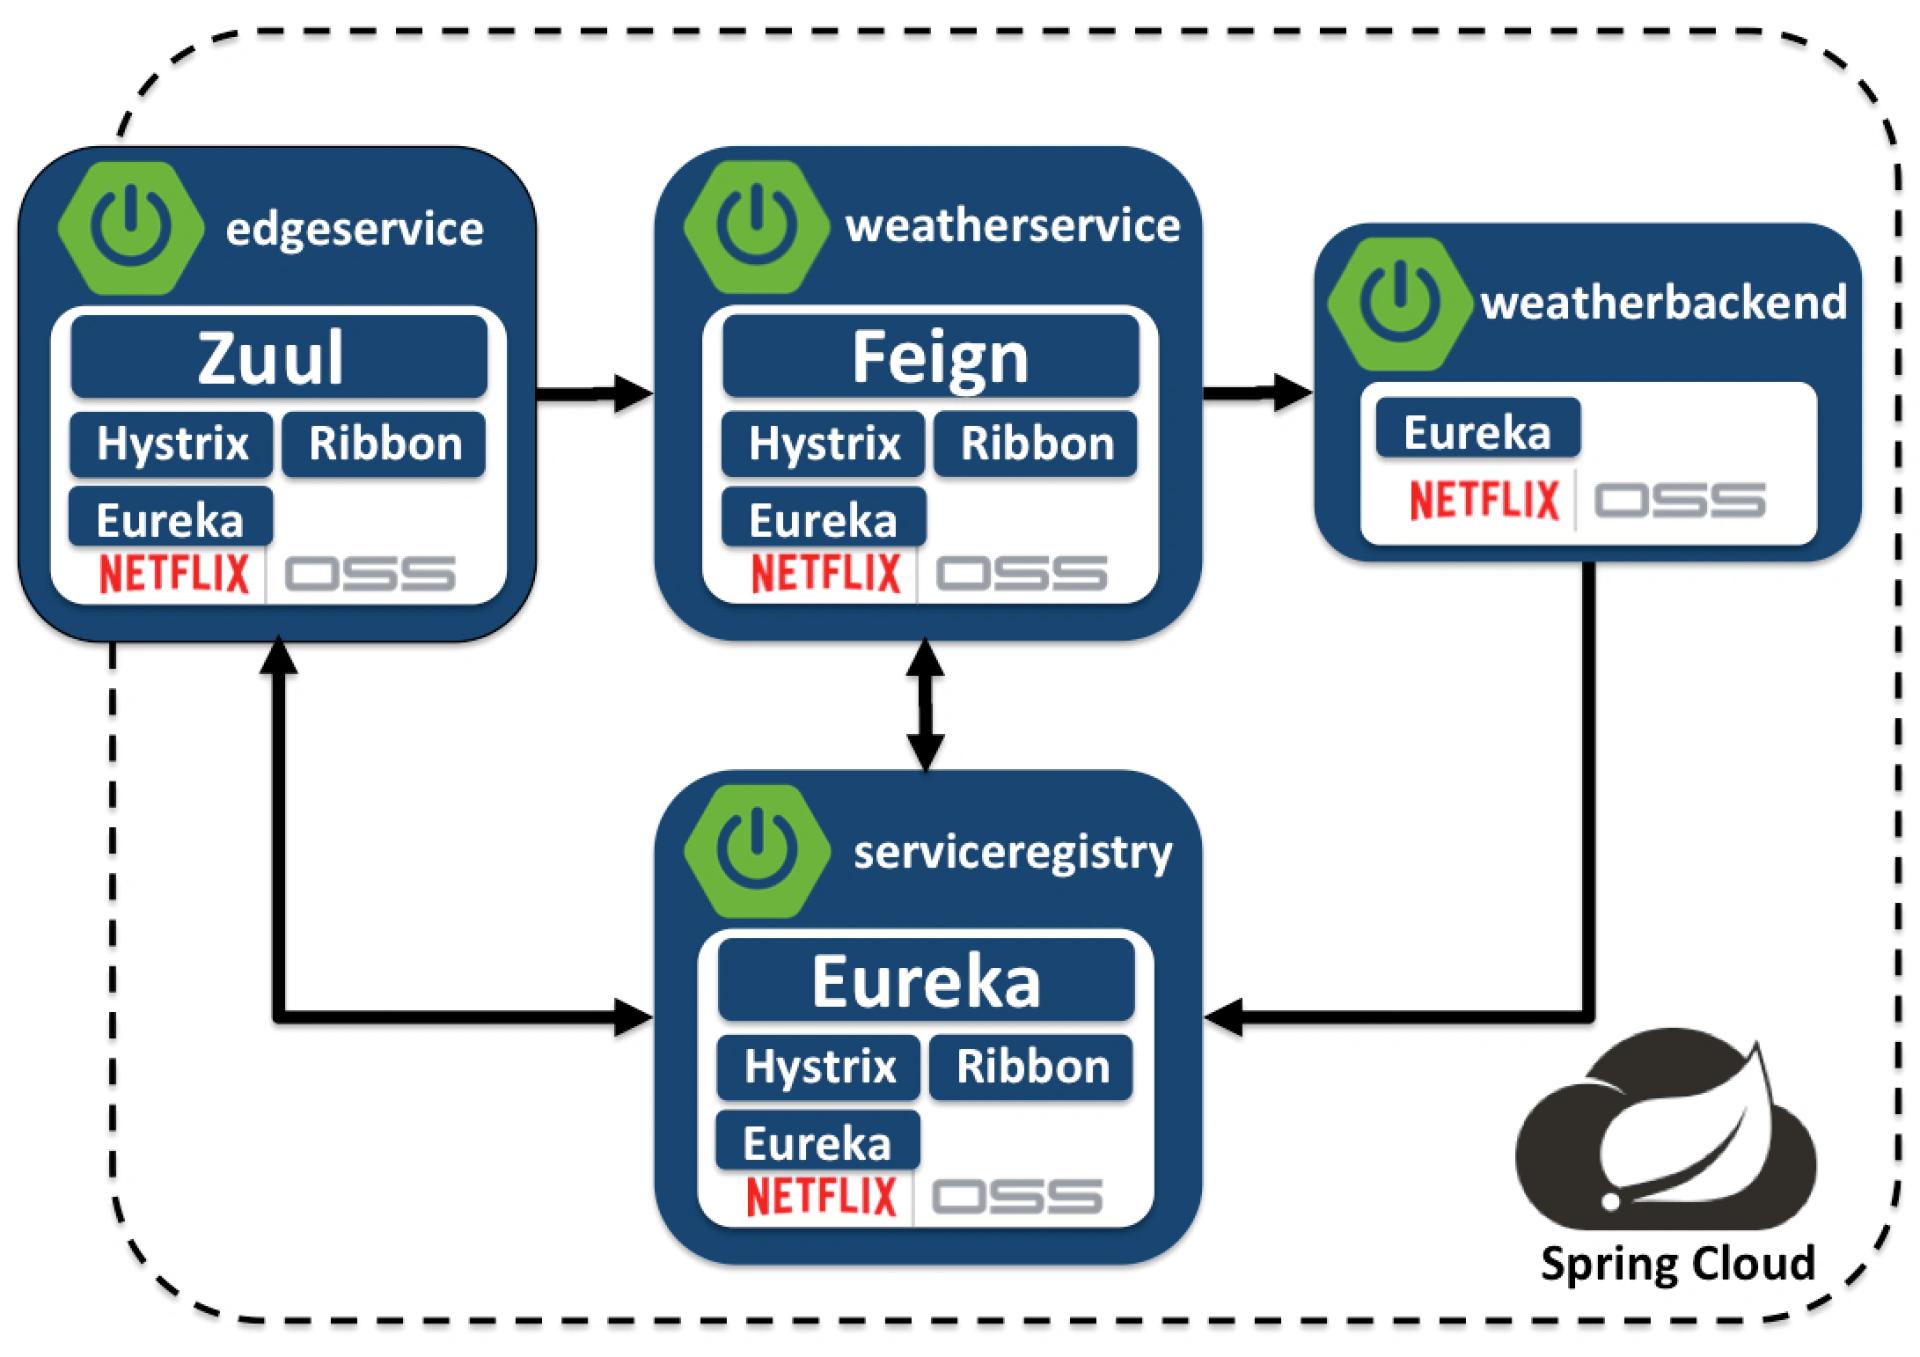Click the edgeservice Spring Boot icon
This screenshot has width=1920, height=1357.
click(x=153, y=192)
